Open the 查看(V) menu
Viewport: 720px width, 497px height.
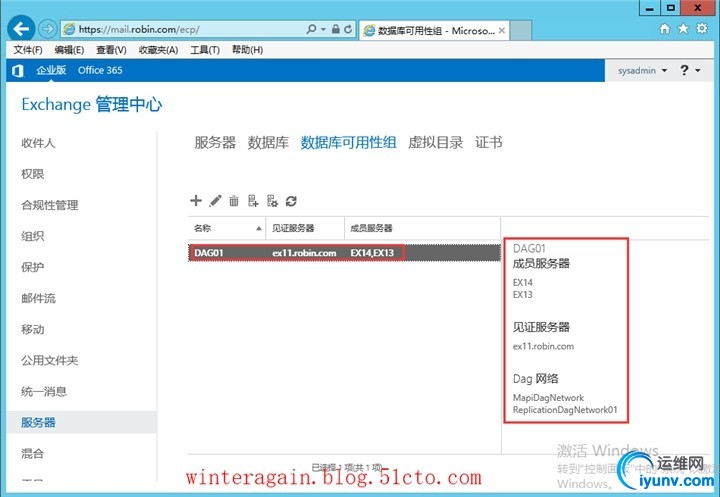tap(111, 50)
